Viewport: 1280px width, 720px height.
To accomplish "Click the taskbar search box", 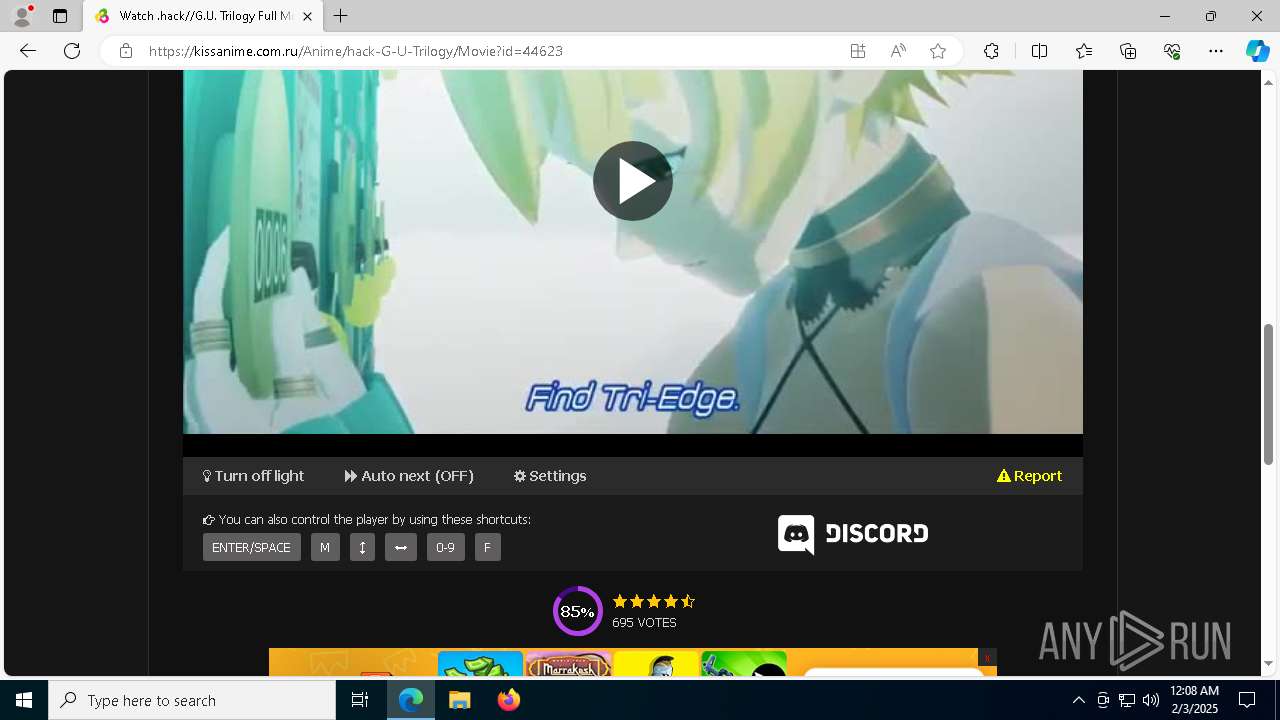I will pyautogui.click(x=192, y=700).
